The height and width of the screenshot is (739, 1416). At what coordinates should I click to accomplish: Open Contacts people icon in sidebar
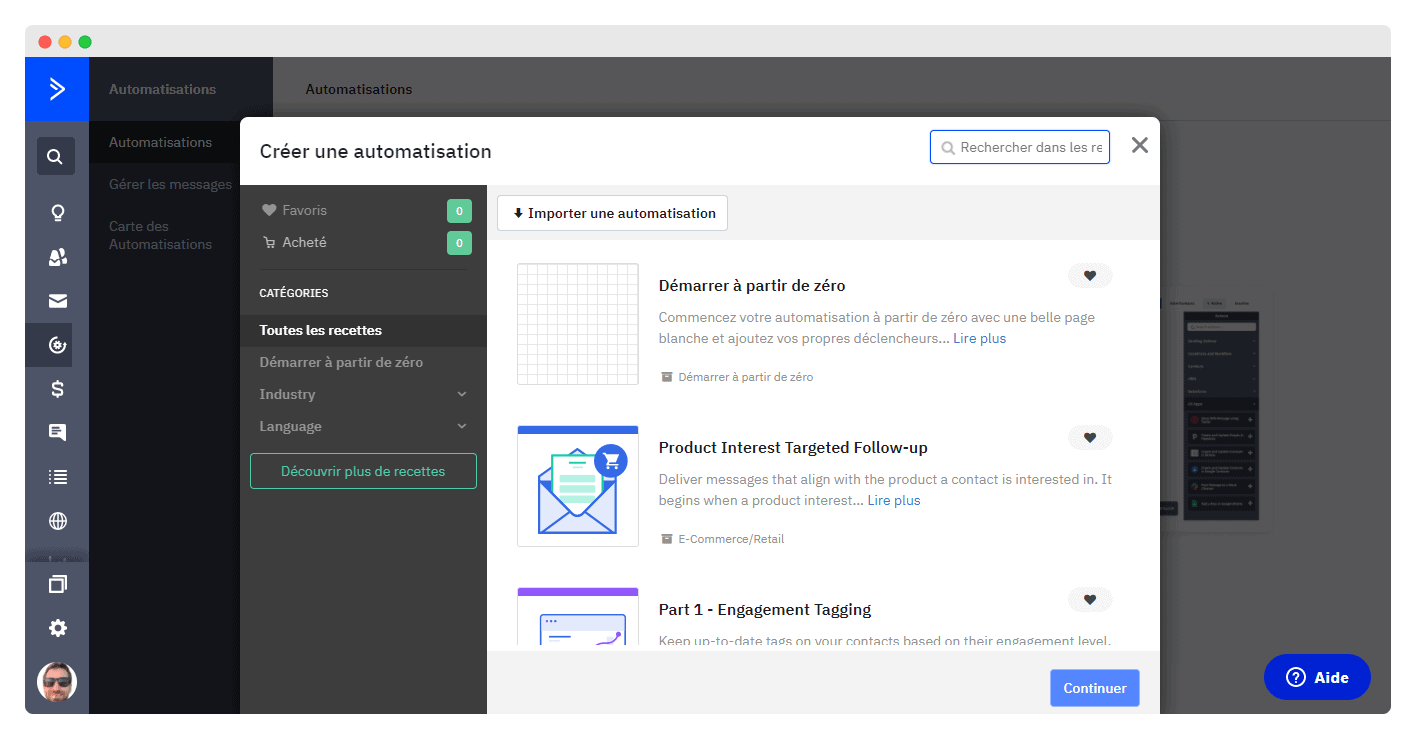tap(58, 257)
